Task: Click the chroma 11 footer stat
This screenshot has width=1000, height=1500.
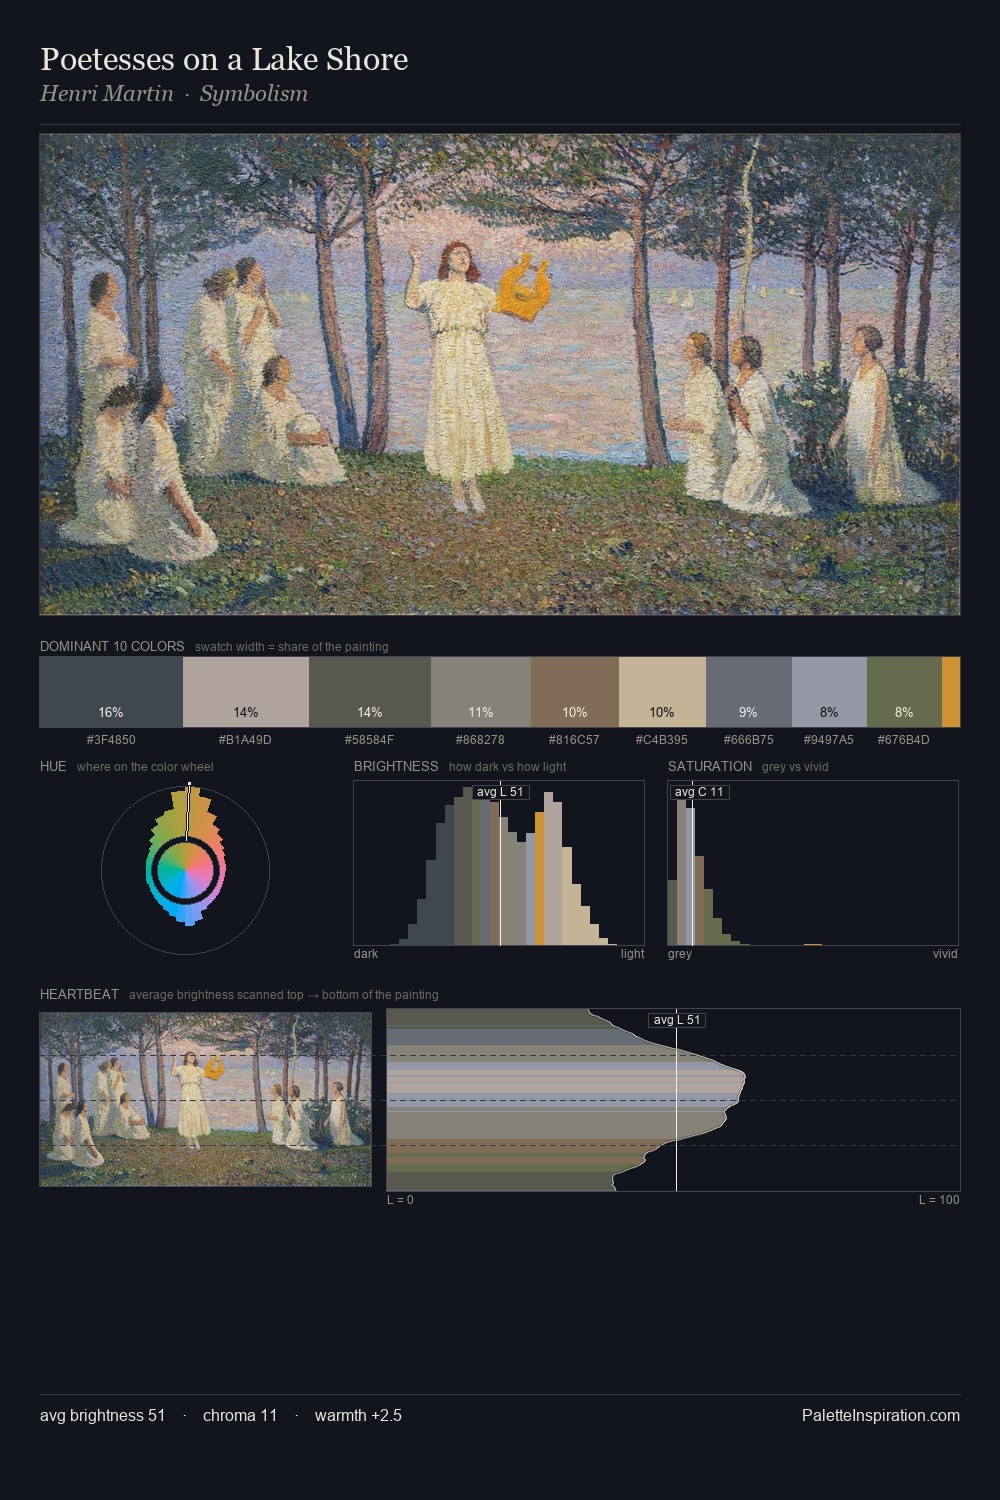Action: (x=240, y=1415)
